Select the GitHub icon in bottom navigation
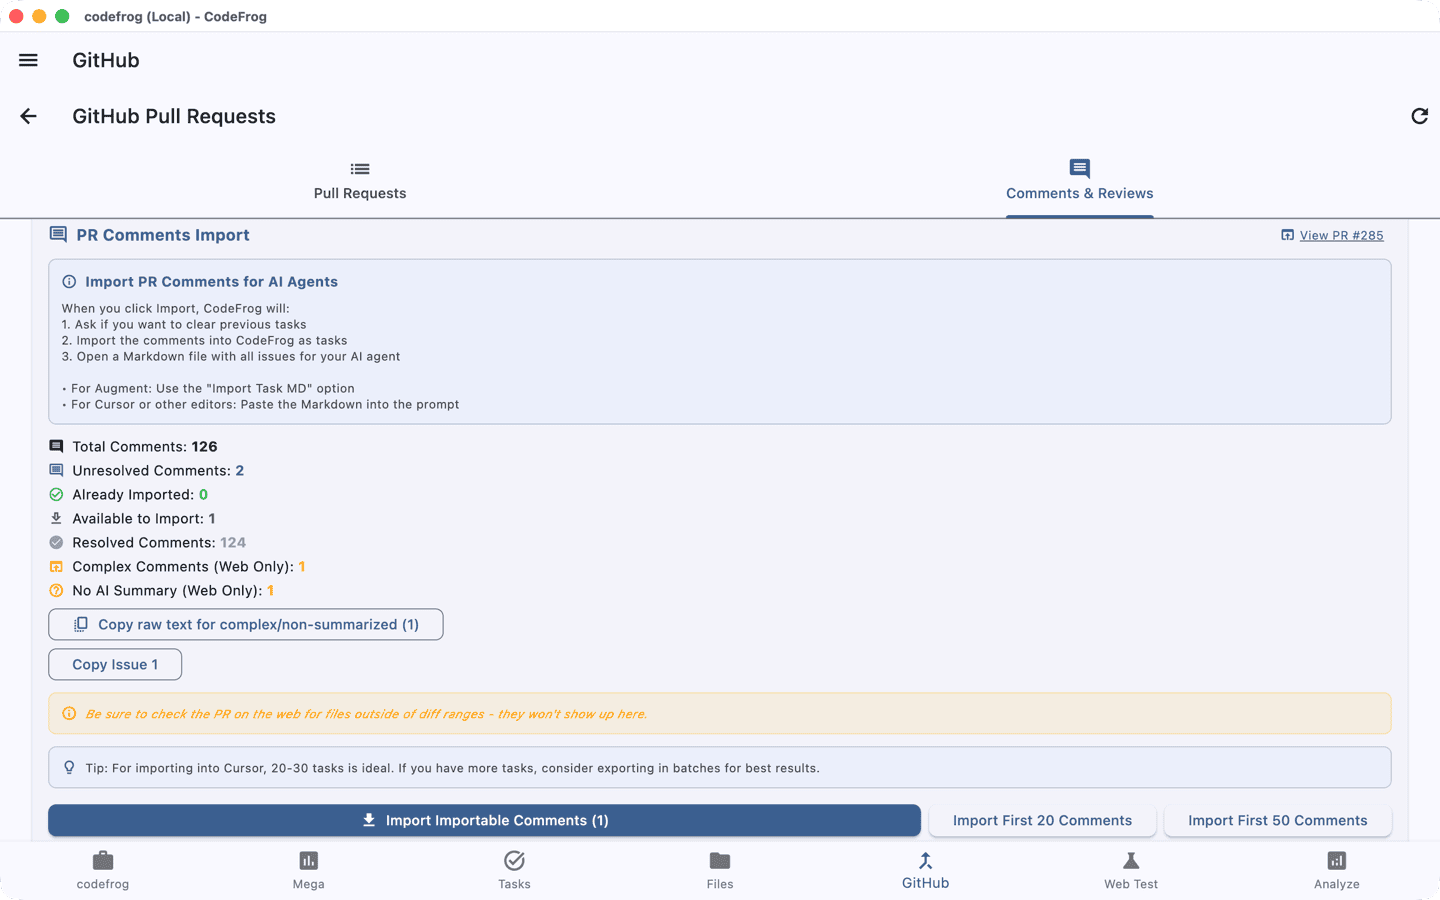Viewport: 1440px width, 900px height. [x=925, y=868]
